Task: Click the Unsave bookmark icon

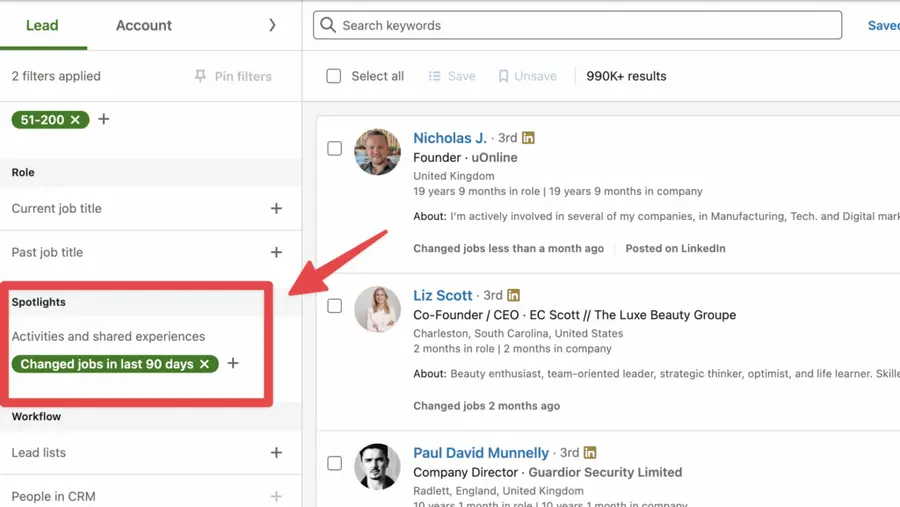Action: click(x=503, y=76)
